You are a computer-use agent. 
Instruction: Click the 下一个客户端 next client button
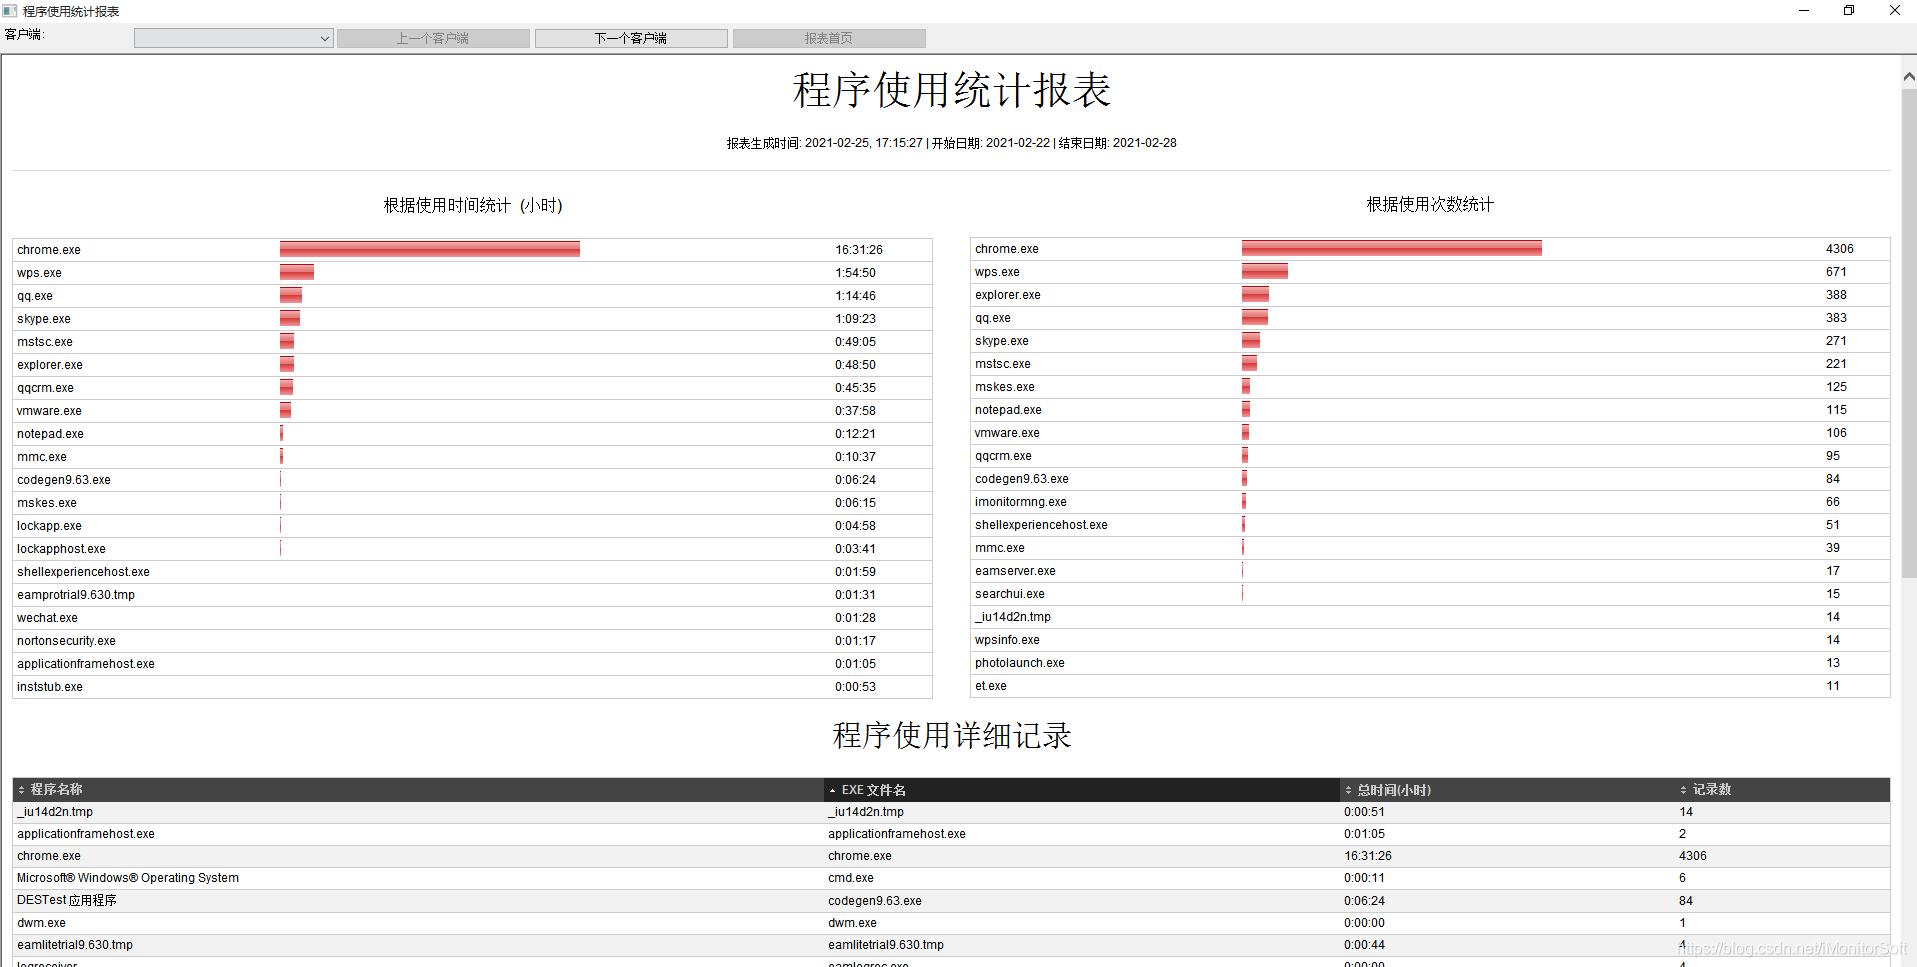coord(631,38)
